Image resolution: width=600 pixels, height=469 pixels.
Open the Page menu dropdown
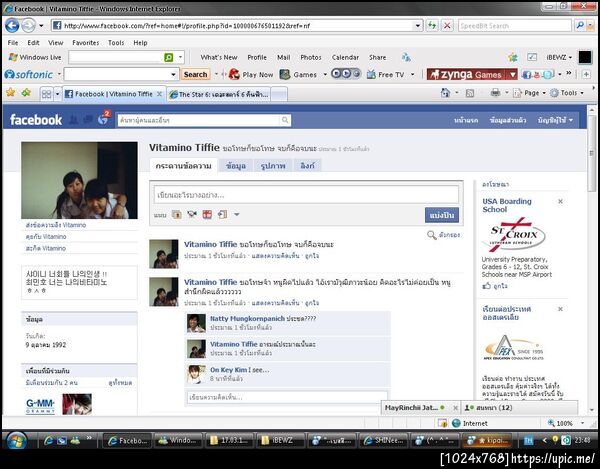pos(530,93)
